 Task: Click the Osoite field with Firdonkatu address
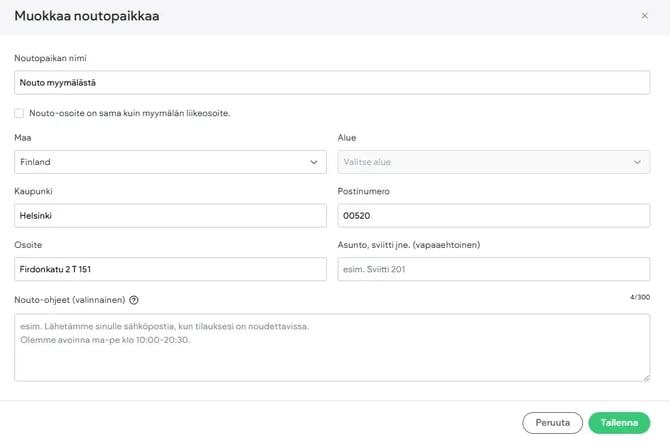point(170,269)
